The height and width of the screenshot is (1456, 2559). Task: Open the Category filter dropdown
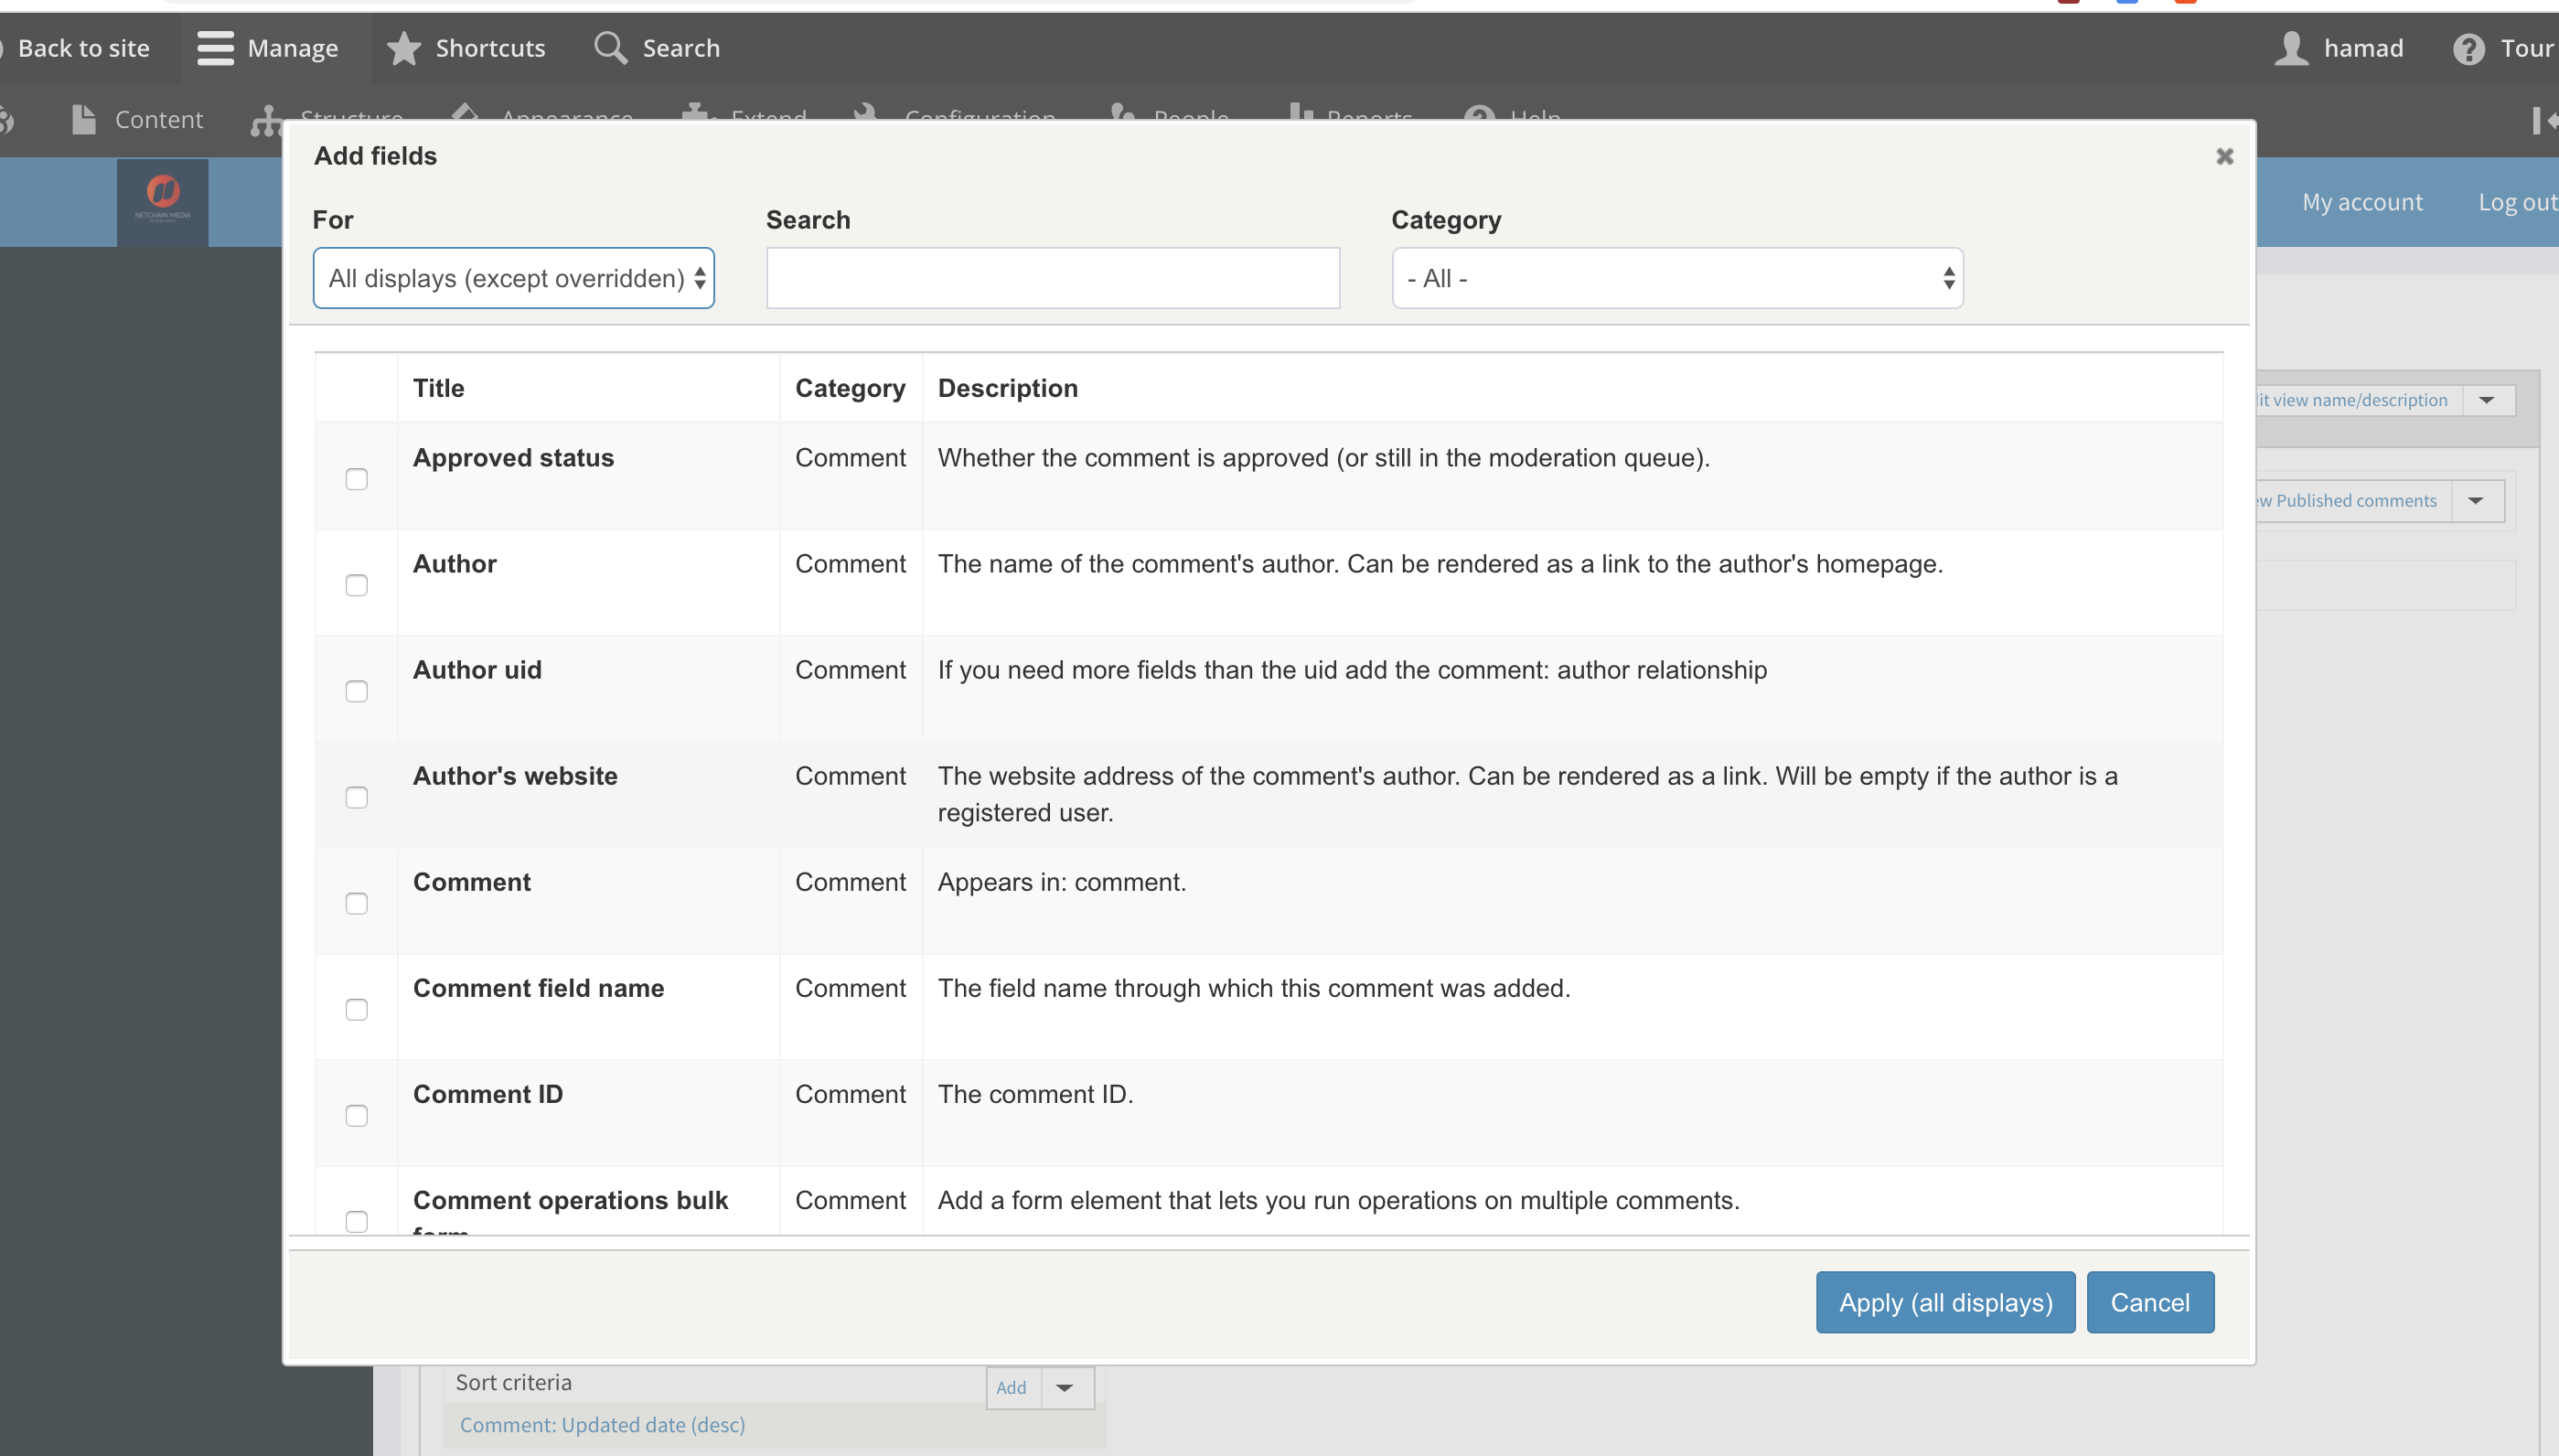[x=1677, y=278]
